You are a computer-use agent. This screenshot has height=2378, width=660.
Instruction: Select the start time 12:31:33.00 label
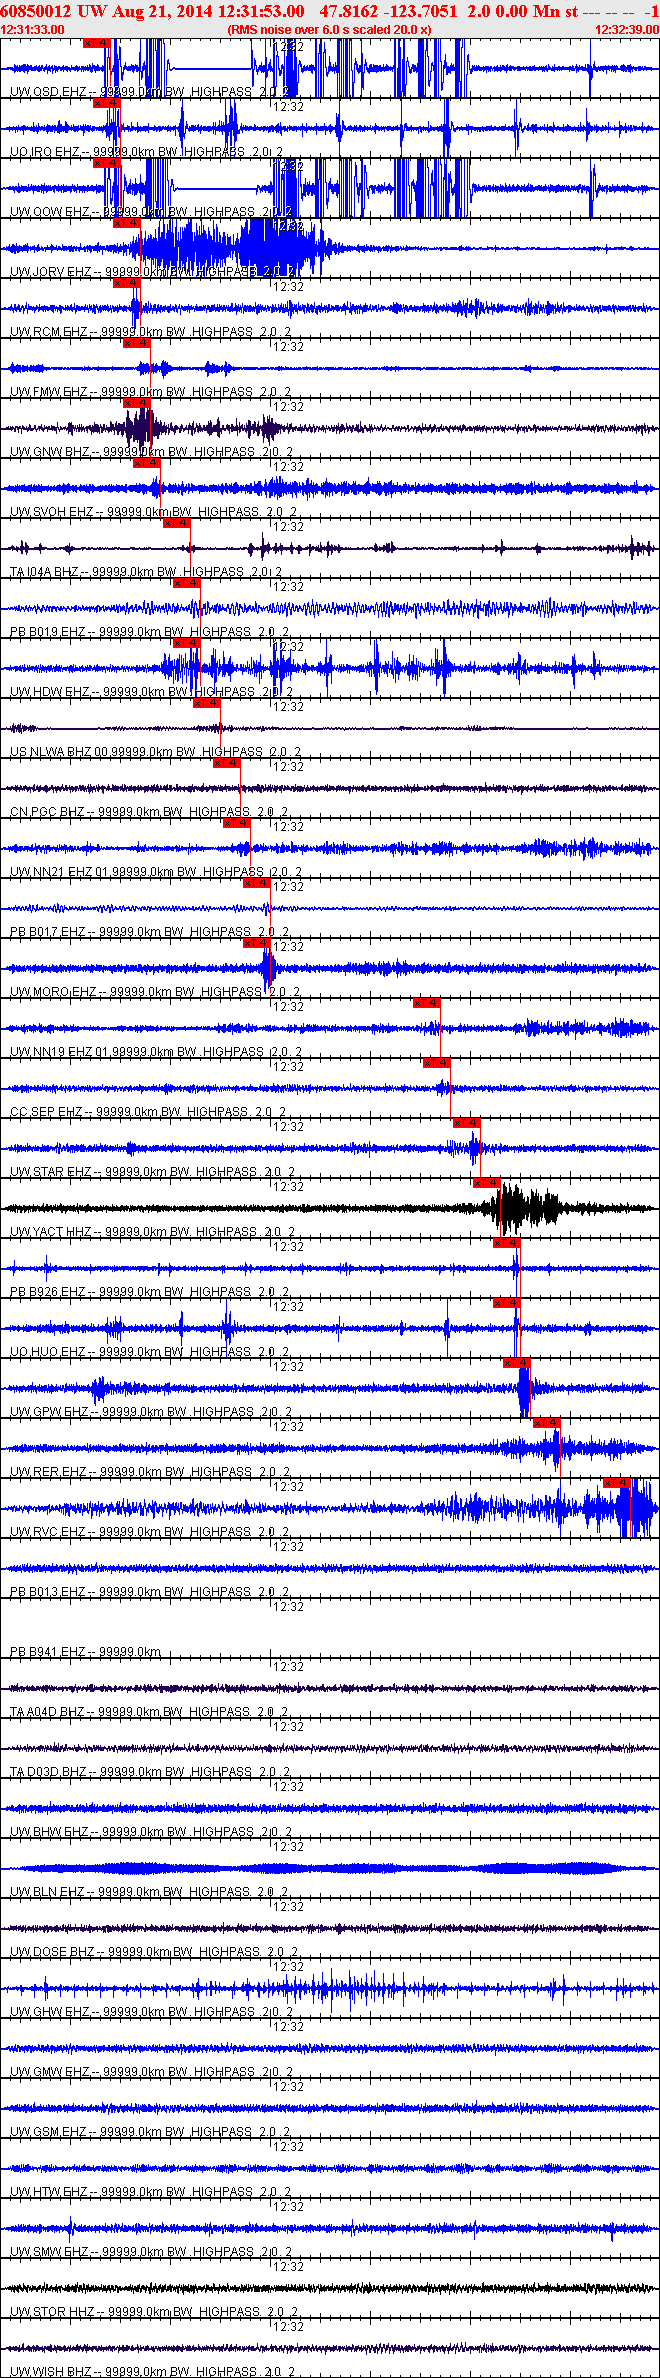(x=32, y=30)
